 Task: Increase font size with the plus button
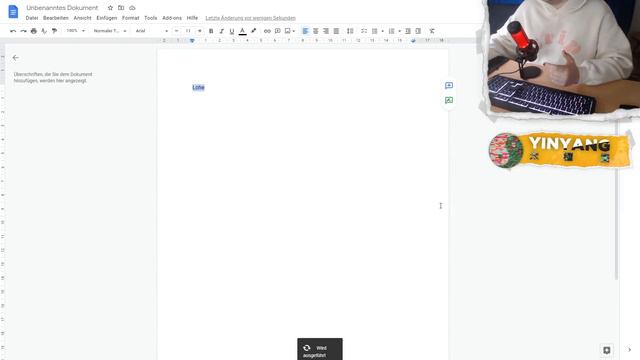click(x=200, y=31)
